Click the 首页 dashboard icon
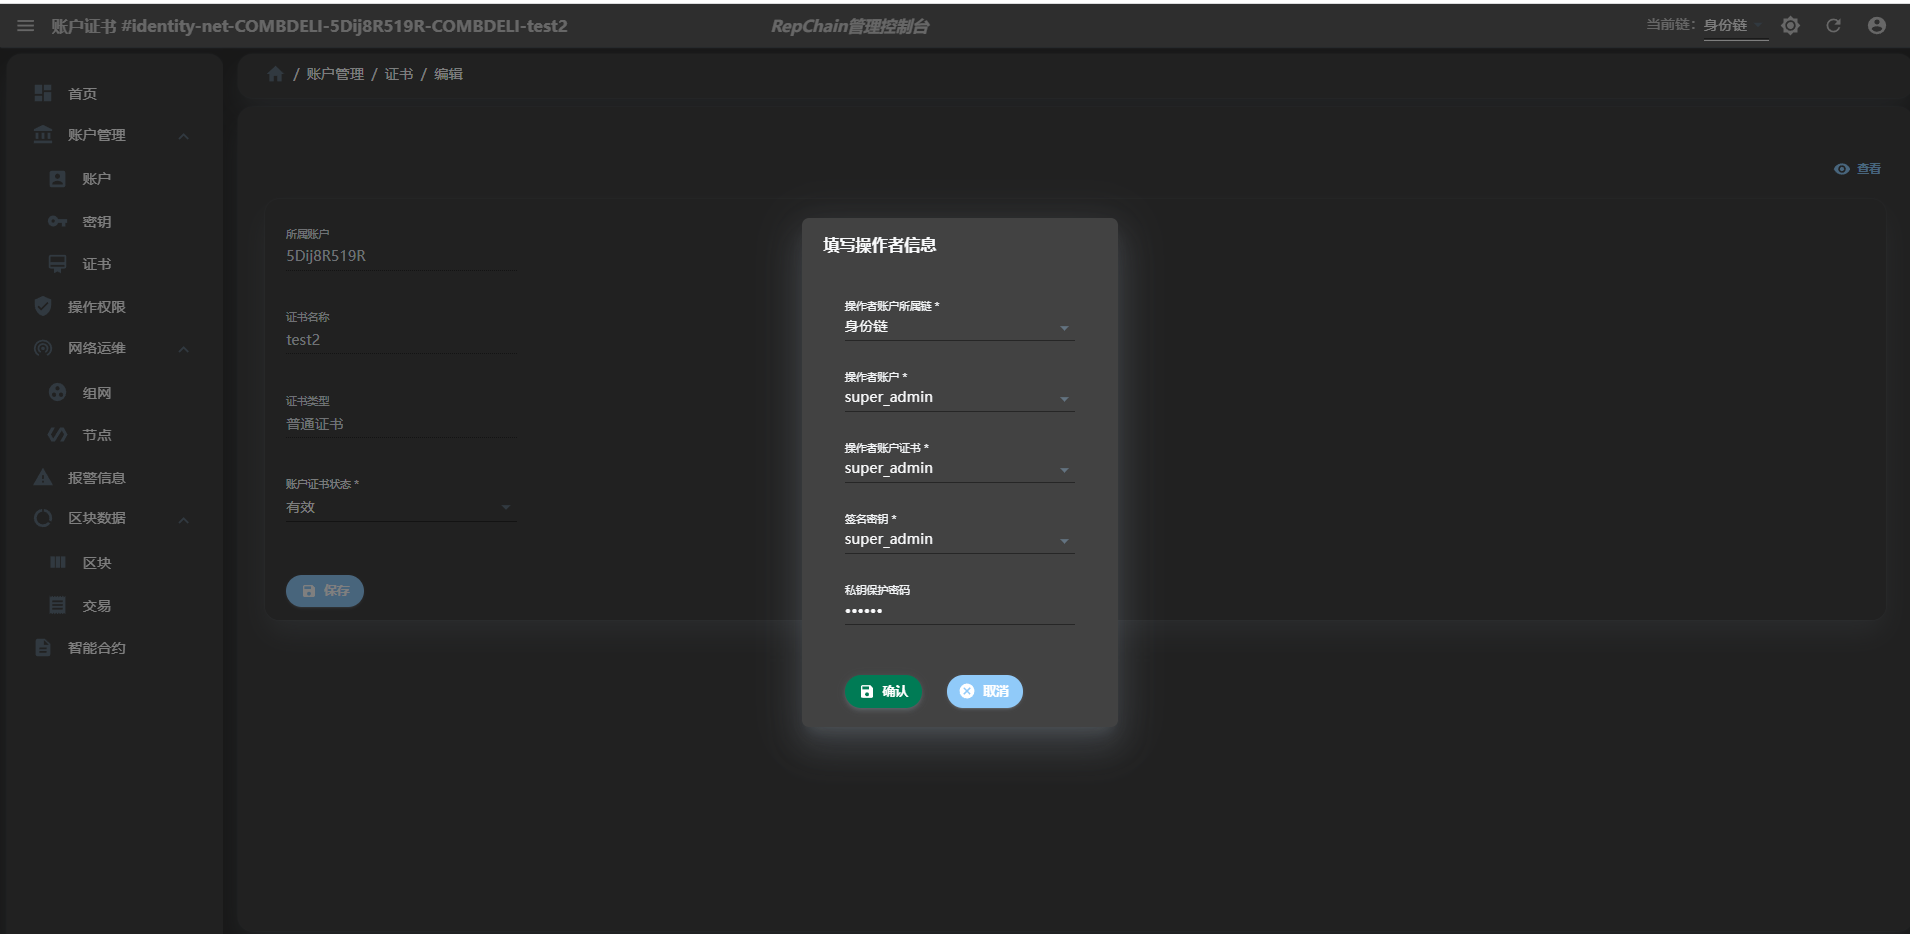Image resolution: width=1910 pixels, height=934 pixels. click(x=43, y=93)
